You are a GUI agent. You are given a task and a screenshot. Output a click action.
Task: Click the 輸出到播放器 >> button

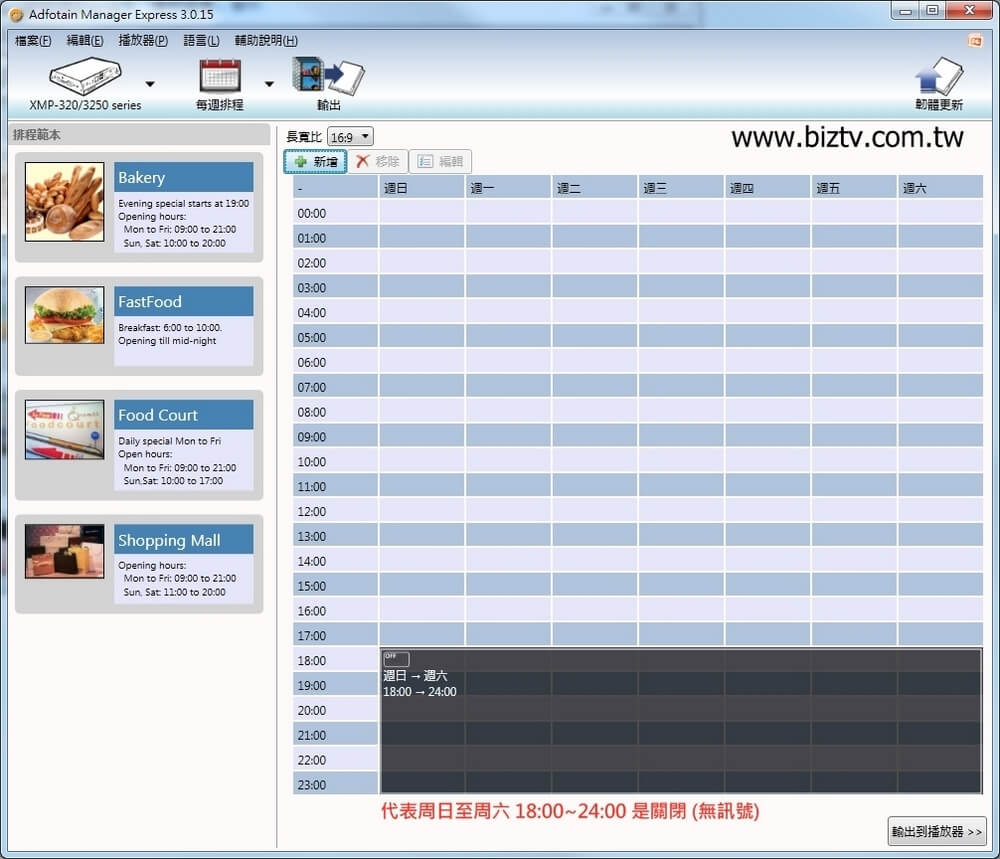937,831
